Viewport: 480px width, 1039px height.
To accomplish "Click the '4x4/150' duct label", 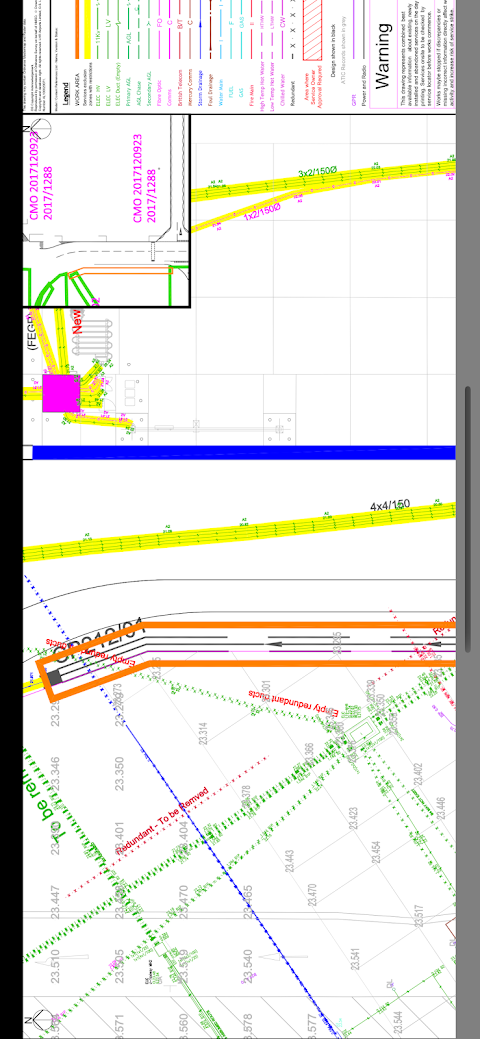I will click(x=390, y=506).
